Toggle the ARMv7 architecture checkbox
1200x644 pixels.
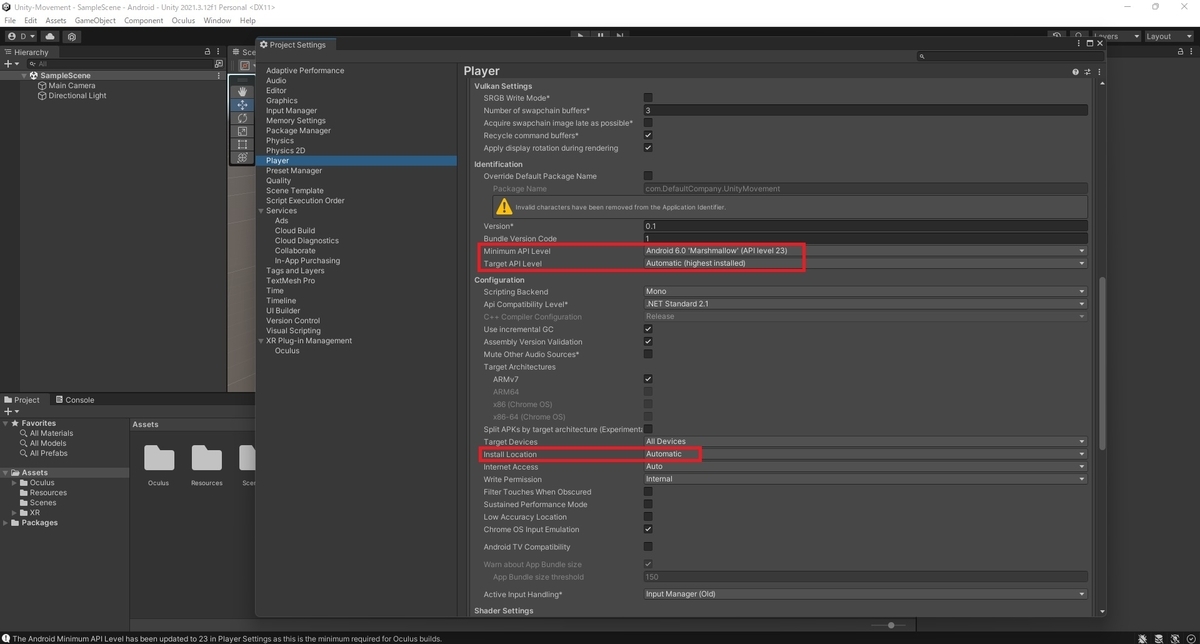click(x=648, y=379)
